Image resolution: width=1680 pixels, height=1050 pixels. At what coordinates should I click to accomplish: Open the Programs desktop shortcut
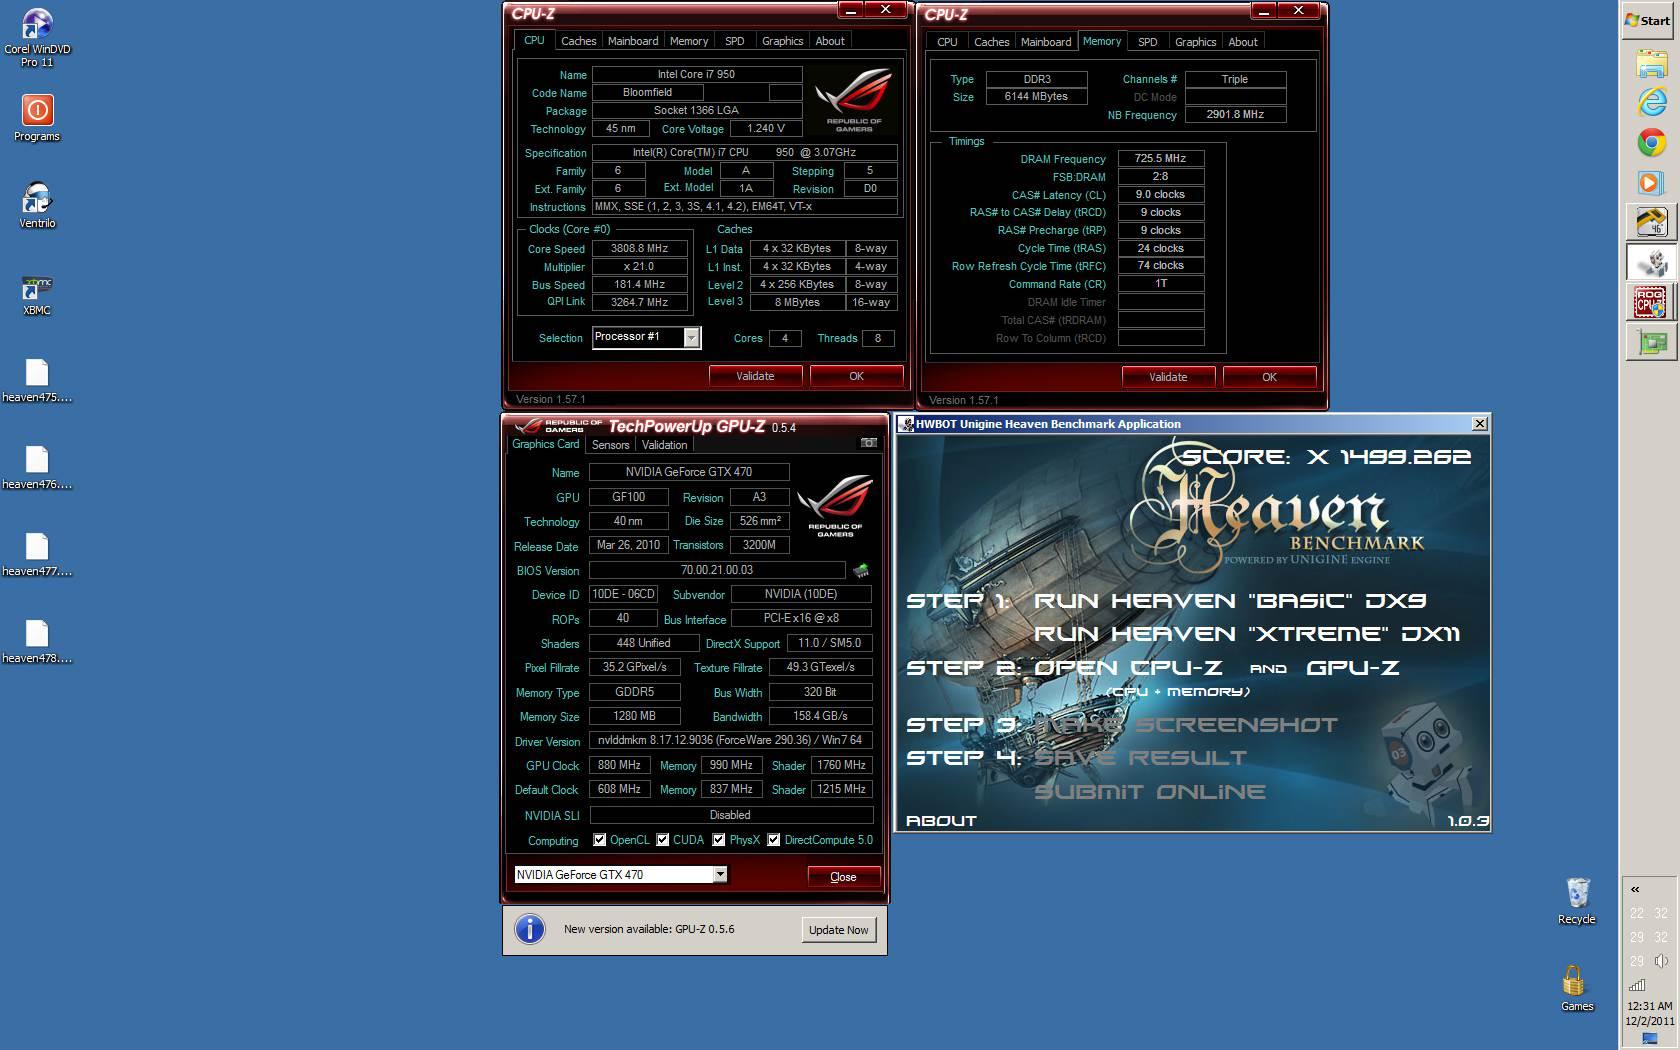pos(37,118)
